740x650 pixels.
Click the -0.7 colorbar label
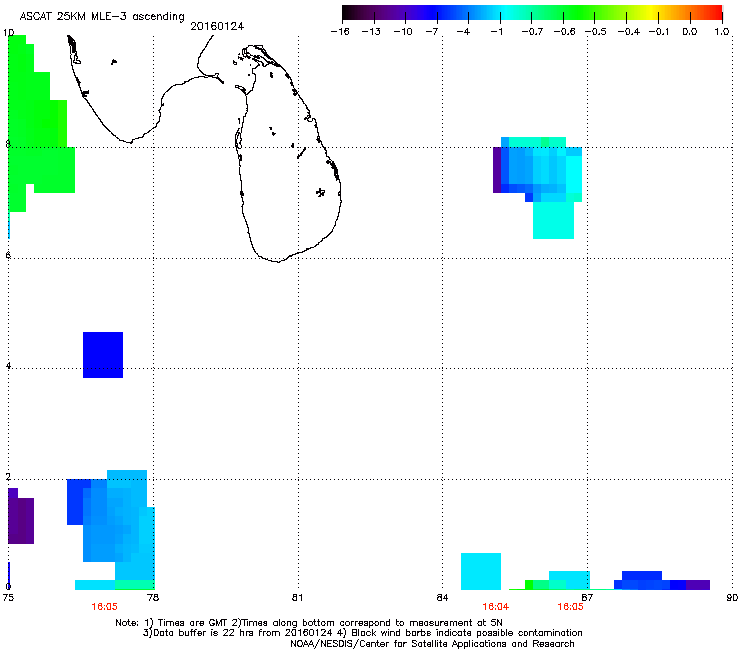tap(532, 32)
